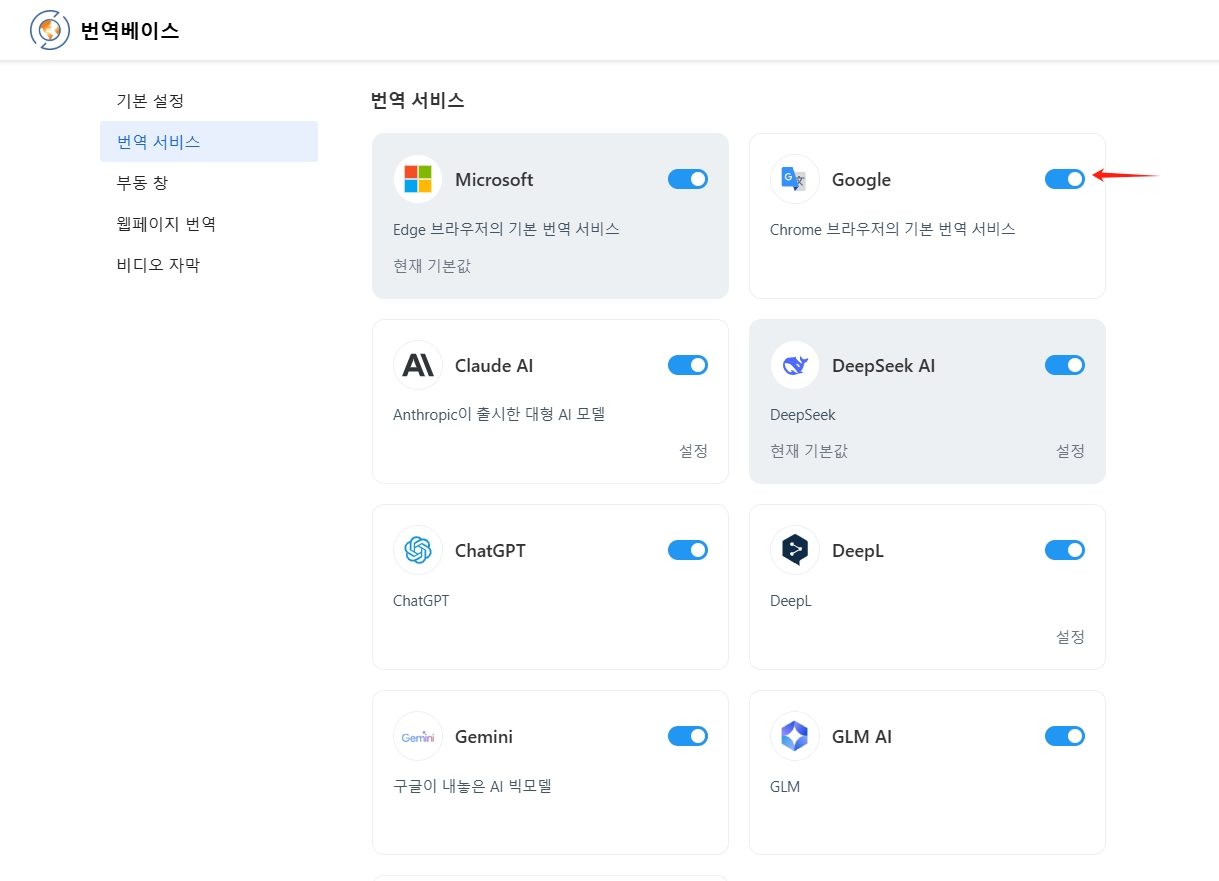
Task: Click the DeepL service title
Action: [x=858, y=551]
